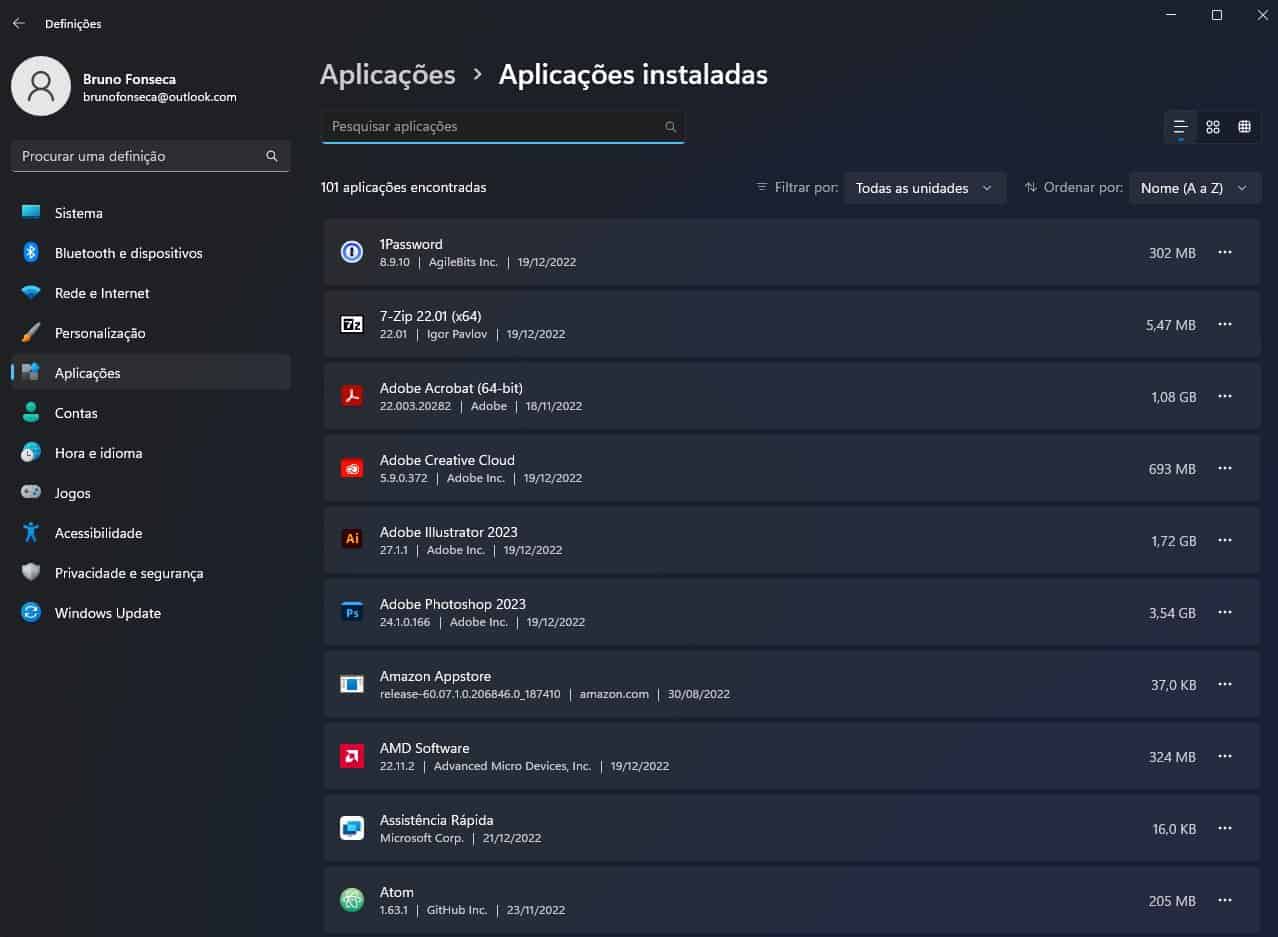The height and width of the screenshot is (937, 1278).
Task: Open Hora e idioma settings
Action: [150, 453]
